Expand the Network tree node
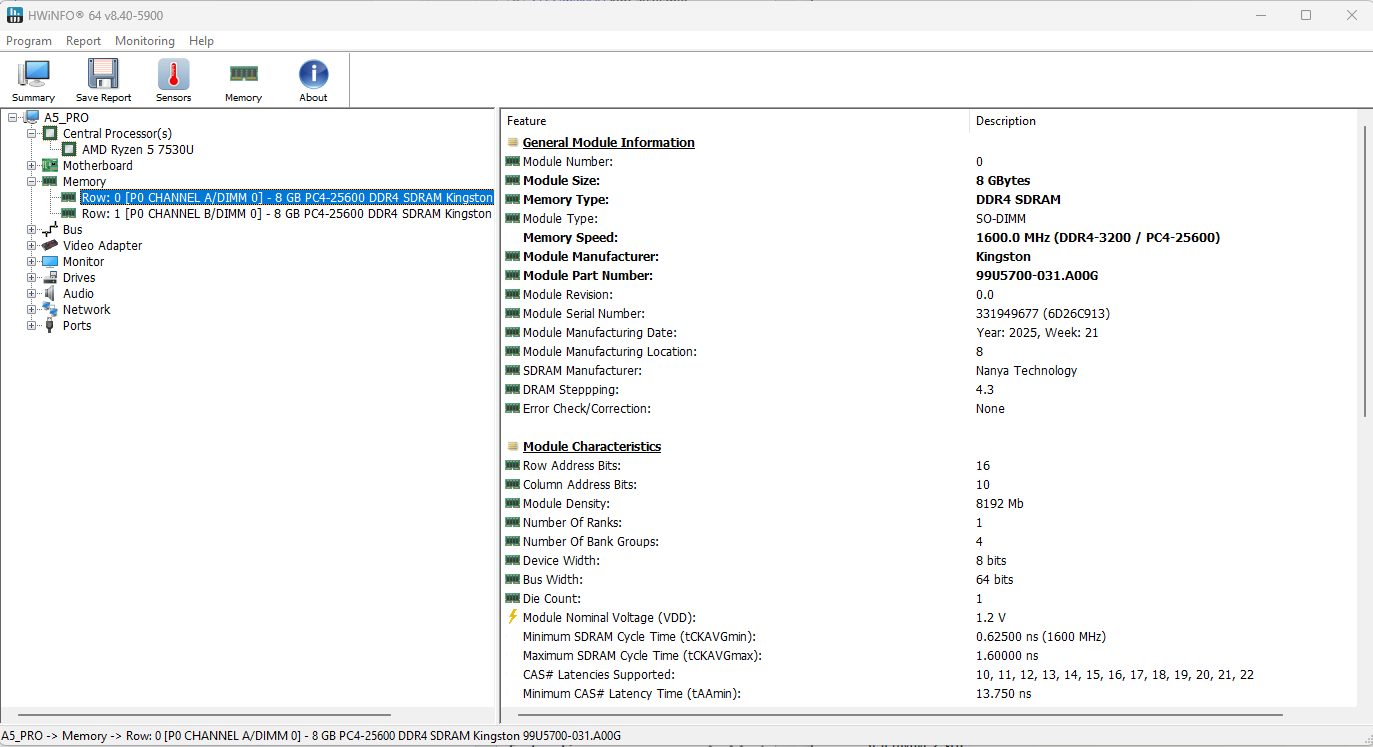Screen dimensions: 1373x747 pyautogui.click(x=32, y=310)
